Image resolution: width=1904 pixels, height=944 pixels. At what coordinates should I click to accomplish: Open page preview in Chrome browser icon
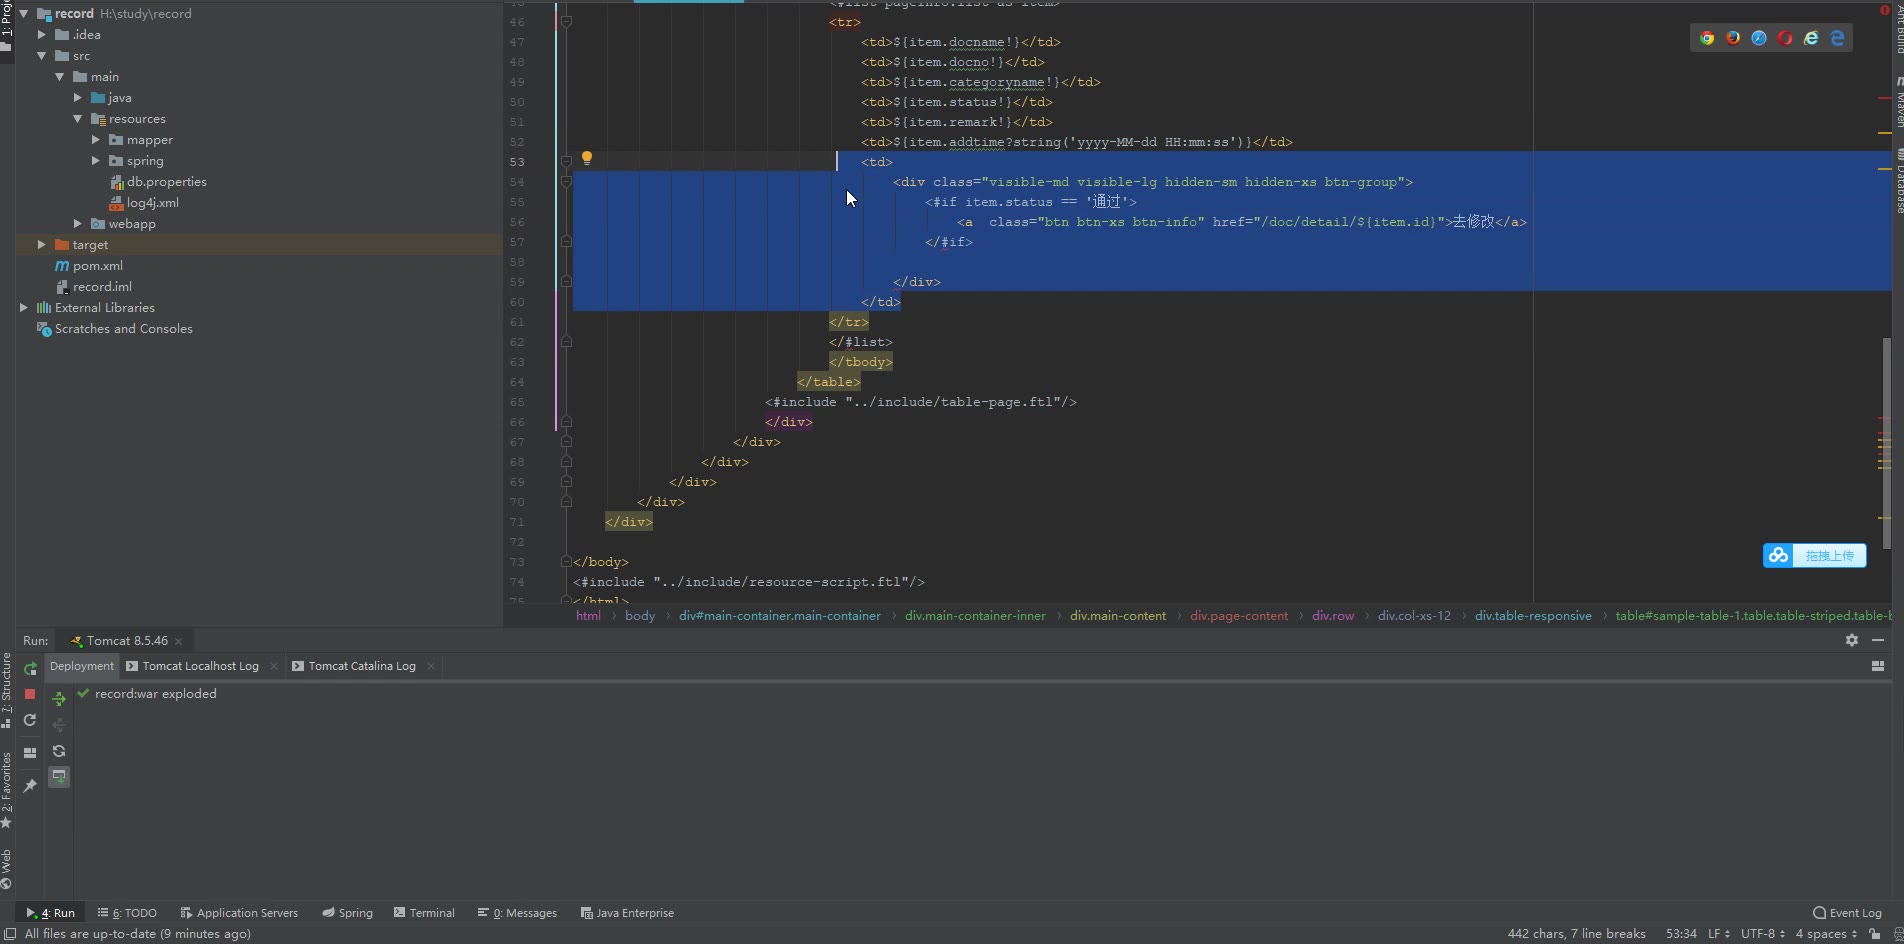(x=1707, y=38)
